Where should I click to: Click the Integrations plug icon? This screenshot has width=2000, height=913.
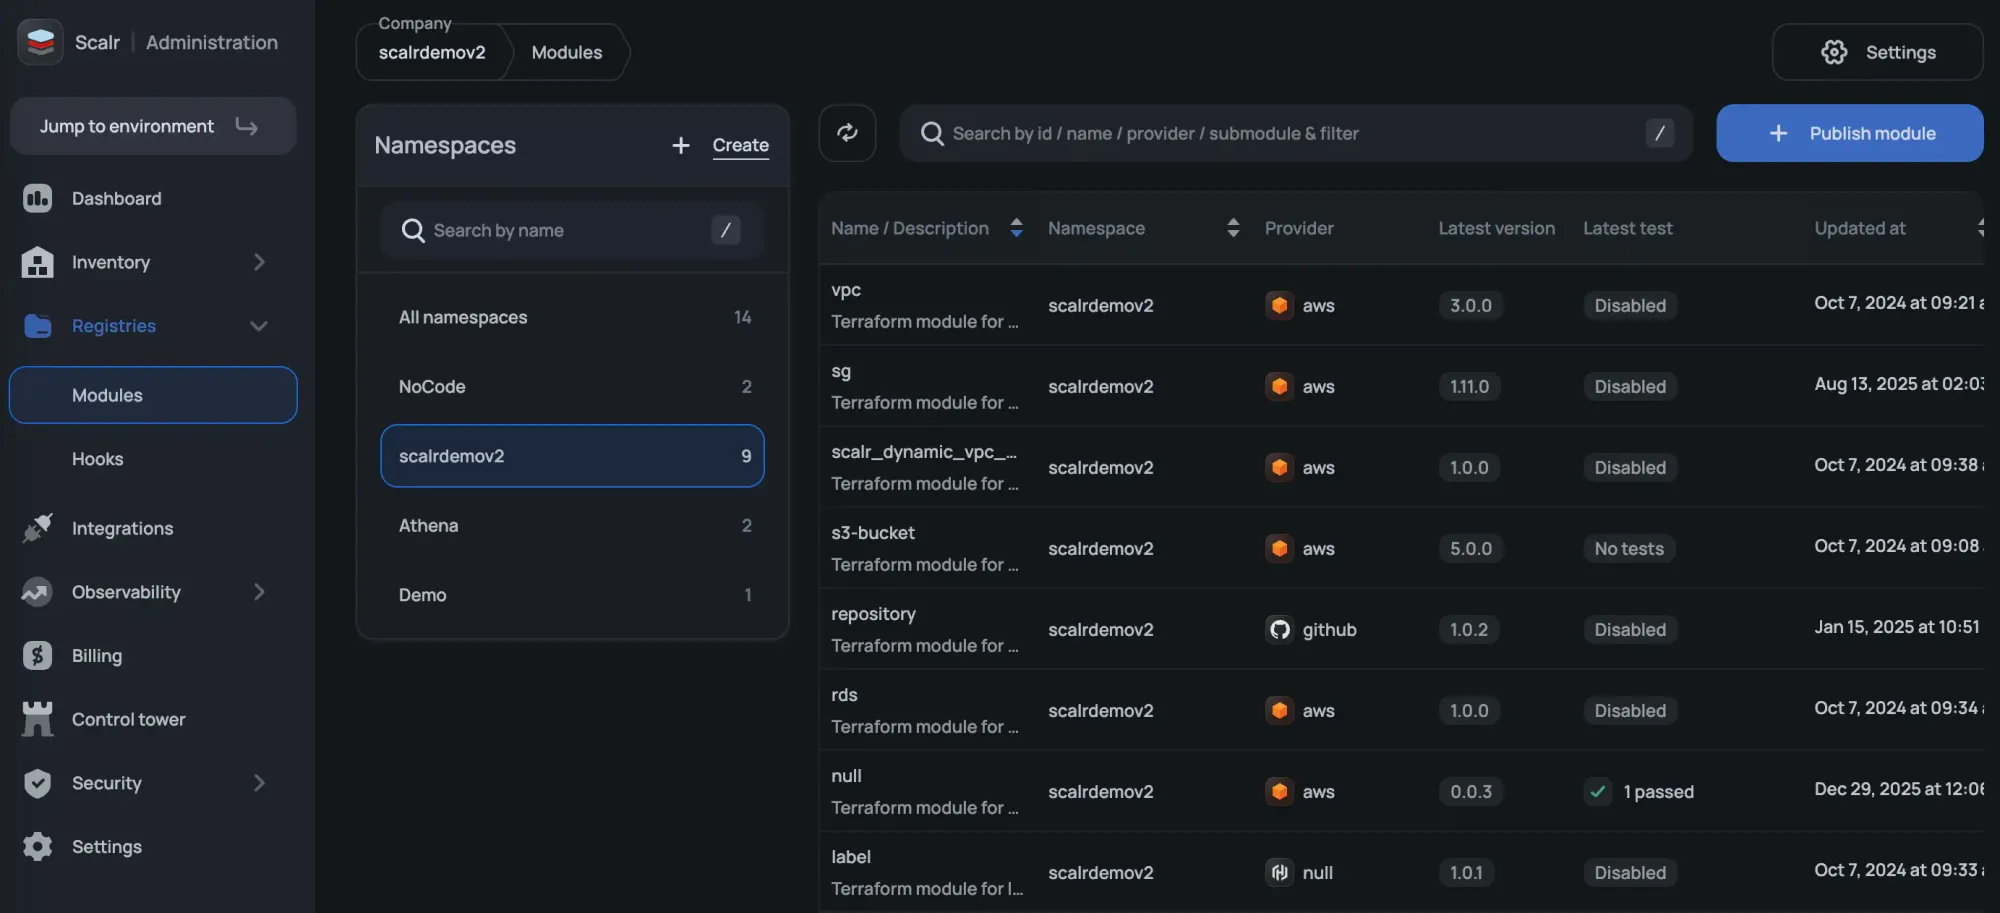(x=37, y=528)
